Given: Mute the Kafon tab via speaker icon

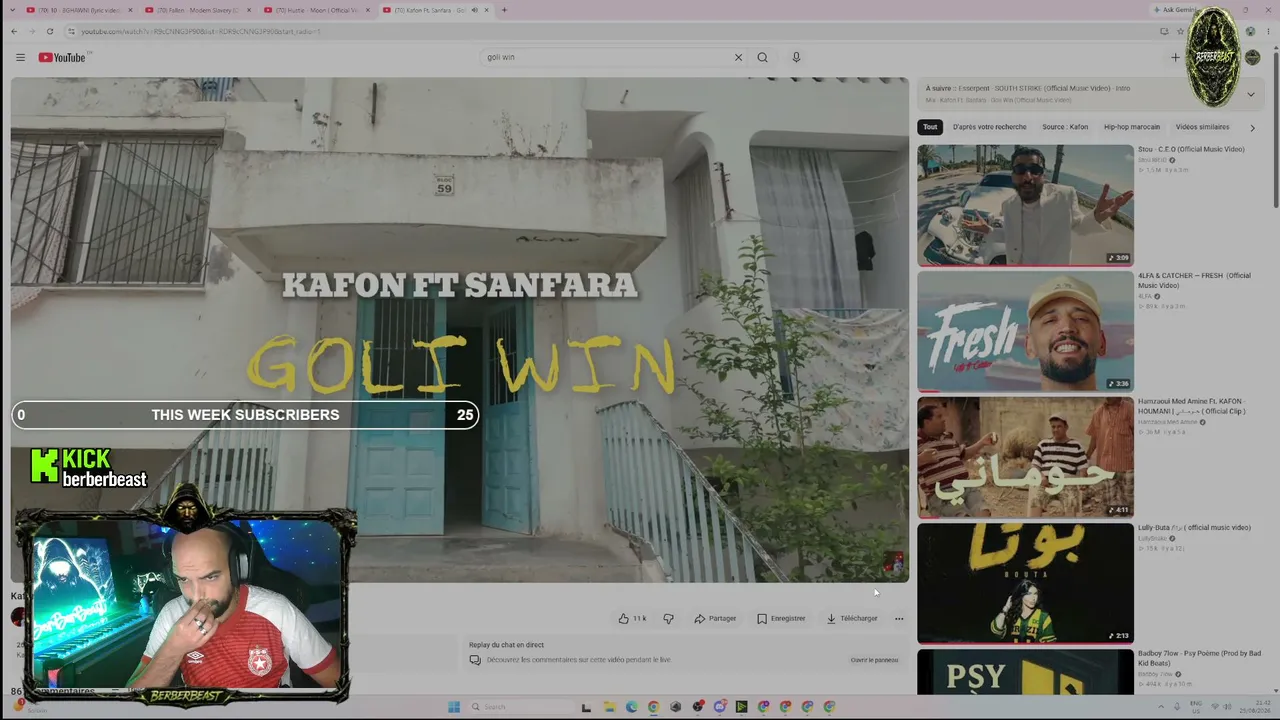Looking at the screenshot, I should (474, 10).
